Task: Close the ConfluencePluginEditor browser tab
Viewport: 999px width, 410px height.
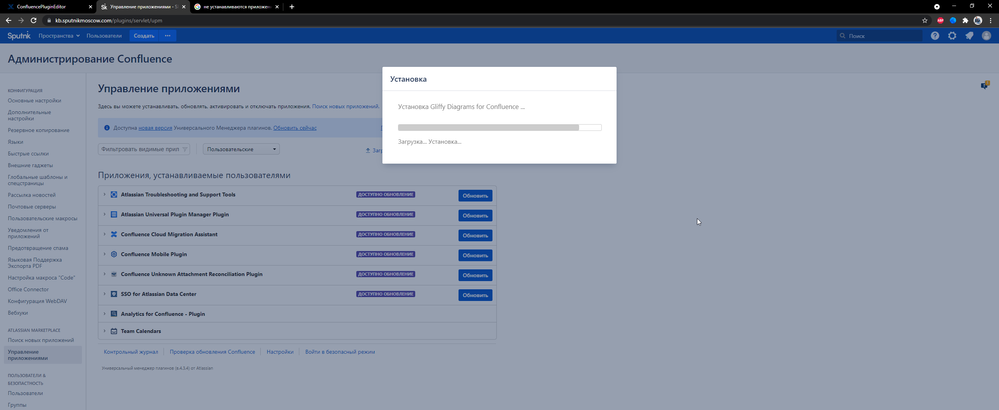Action: (89, 6)
